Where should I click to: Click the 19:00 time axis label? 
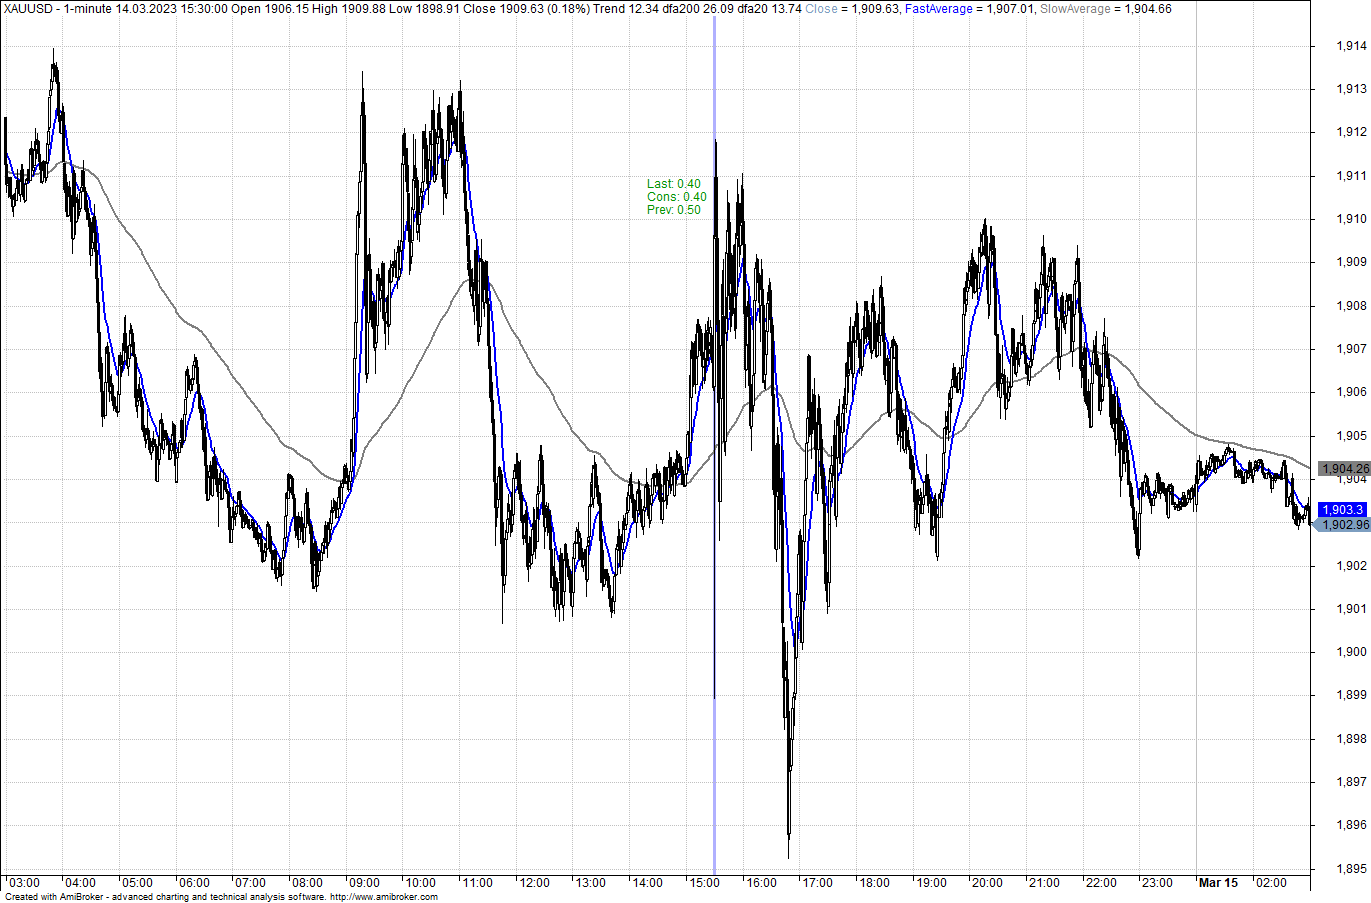(931, 883)
